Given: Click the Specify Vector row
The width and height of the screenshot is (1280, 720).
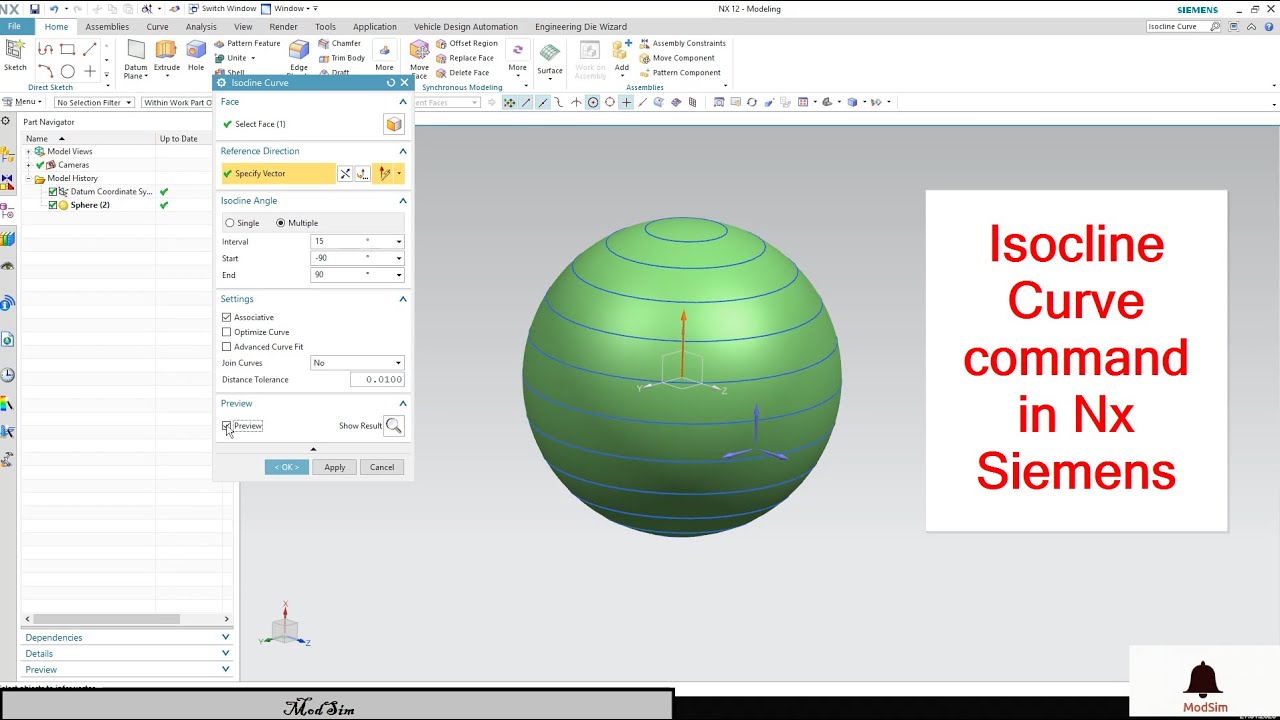Looking at the screenshot, I should pyautogui.click(x=278, y=174).
